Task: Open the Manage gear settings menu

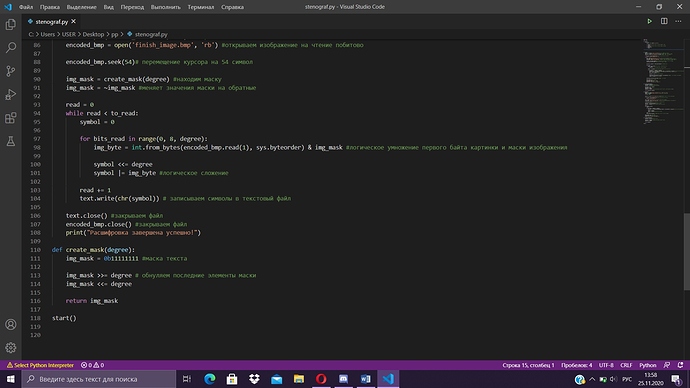Action: pyautogui.click(x=11, y=348)
